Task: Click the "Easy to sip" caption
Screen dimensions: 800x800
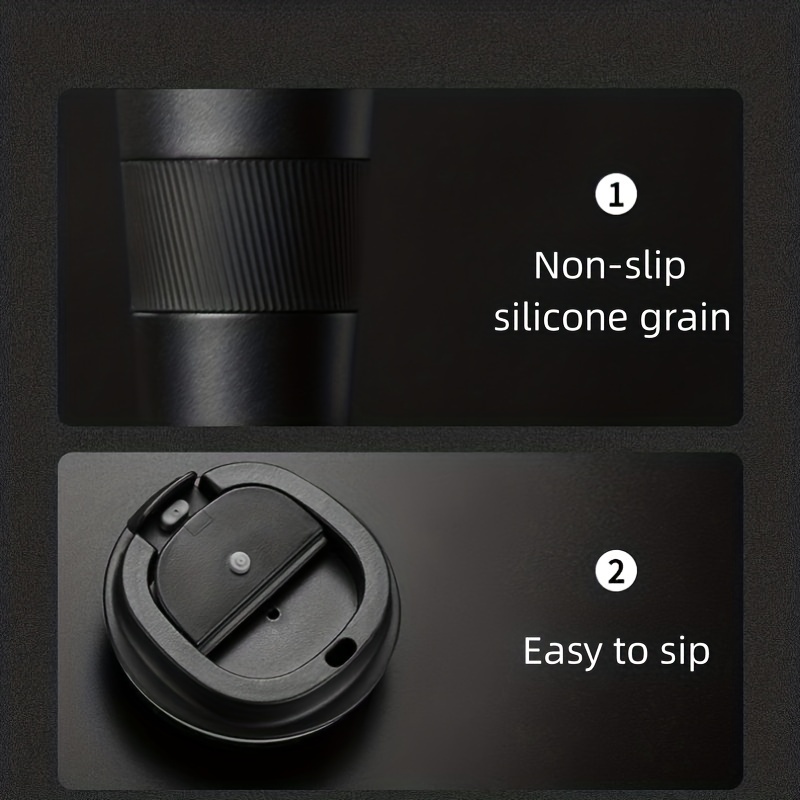Action: point(616,652)
